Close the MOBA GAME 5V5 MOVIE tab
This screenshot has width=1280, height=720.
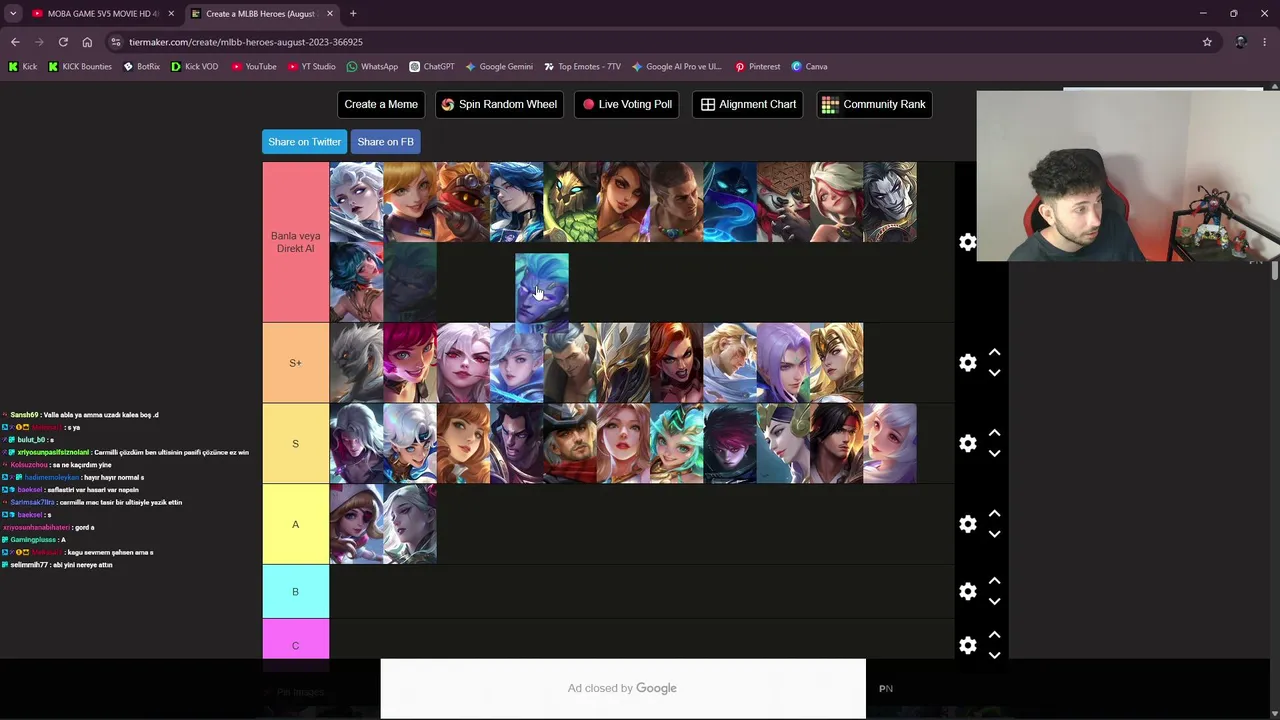(x=171, y=13)
